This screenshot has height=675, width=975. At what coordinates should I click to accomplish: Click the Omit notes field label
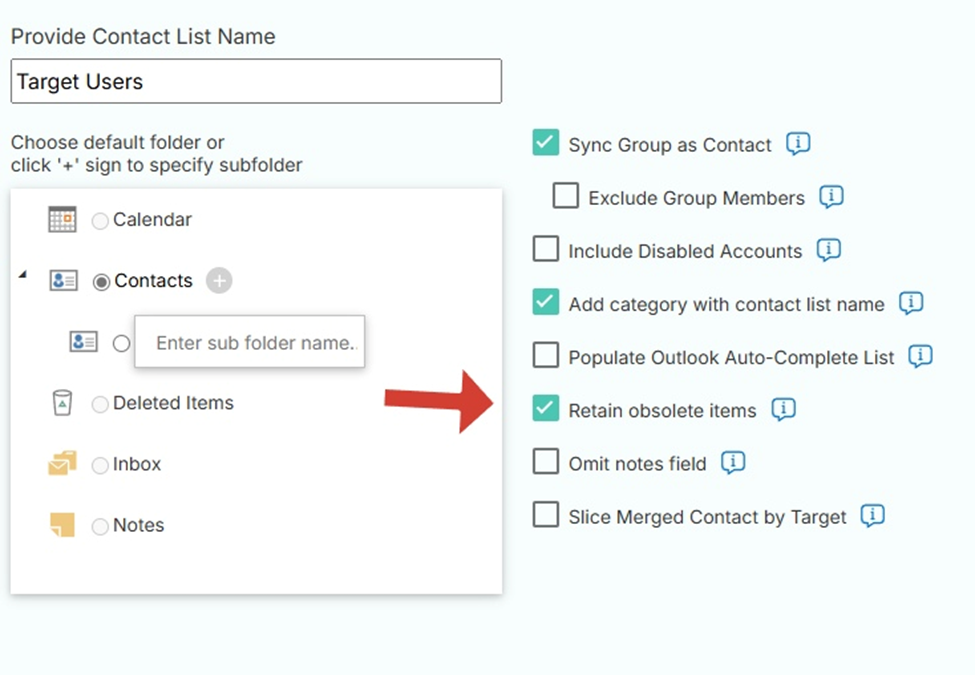637,464
